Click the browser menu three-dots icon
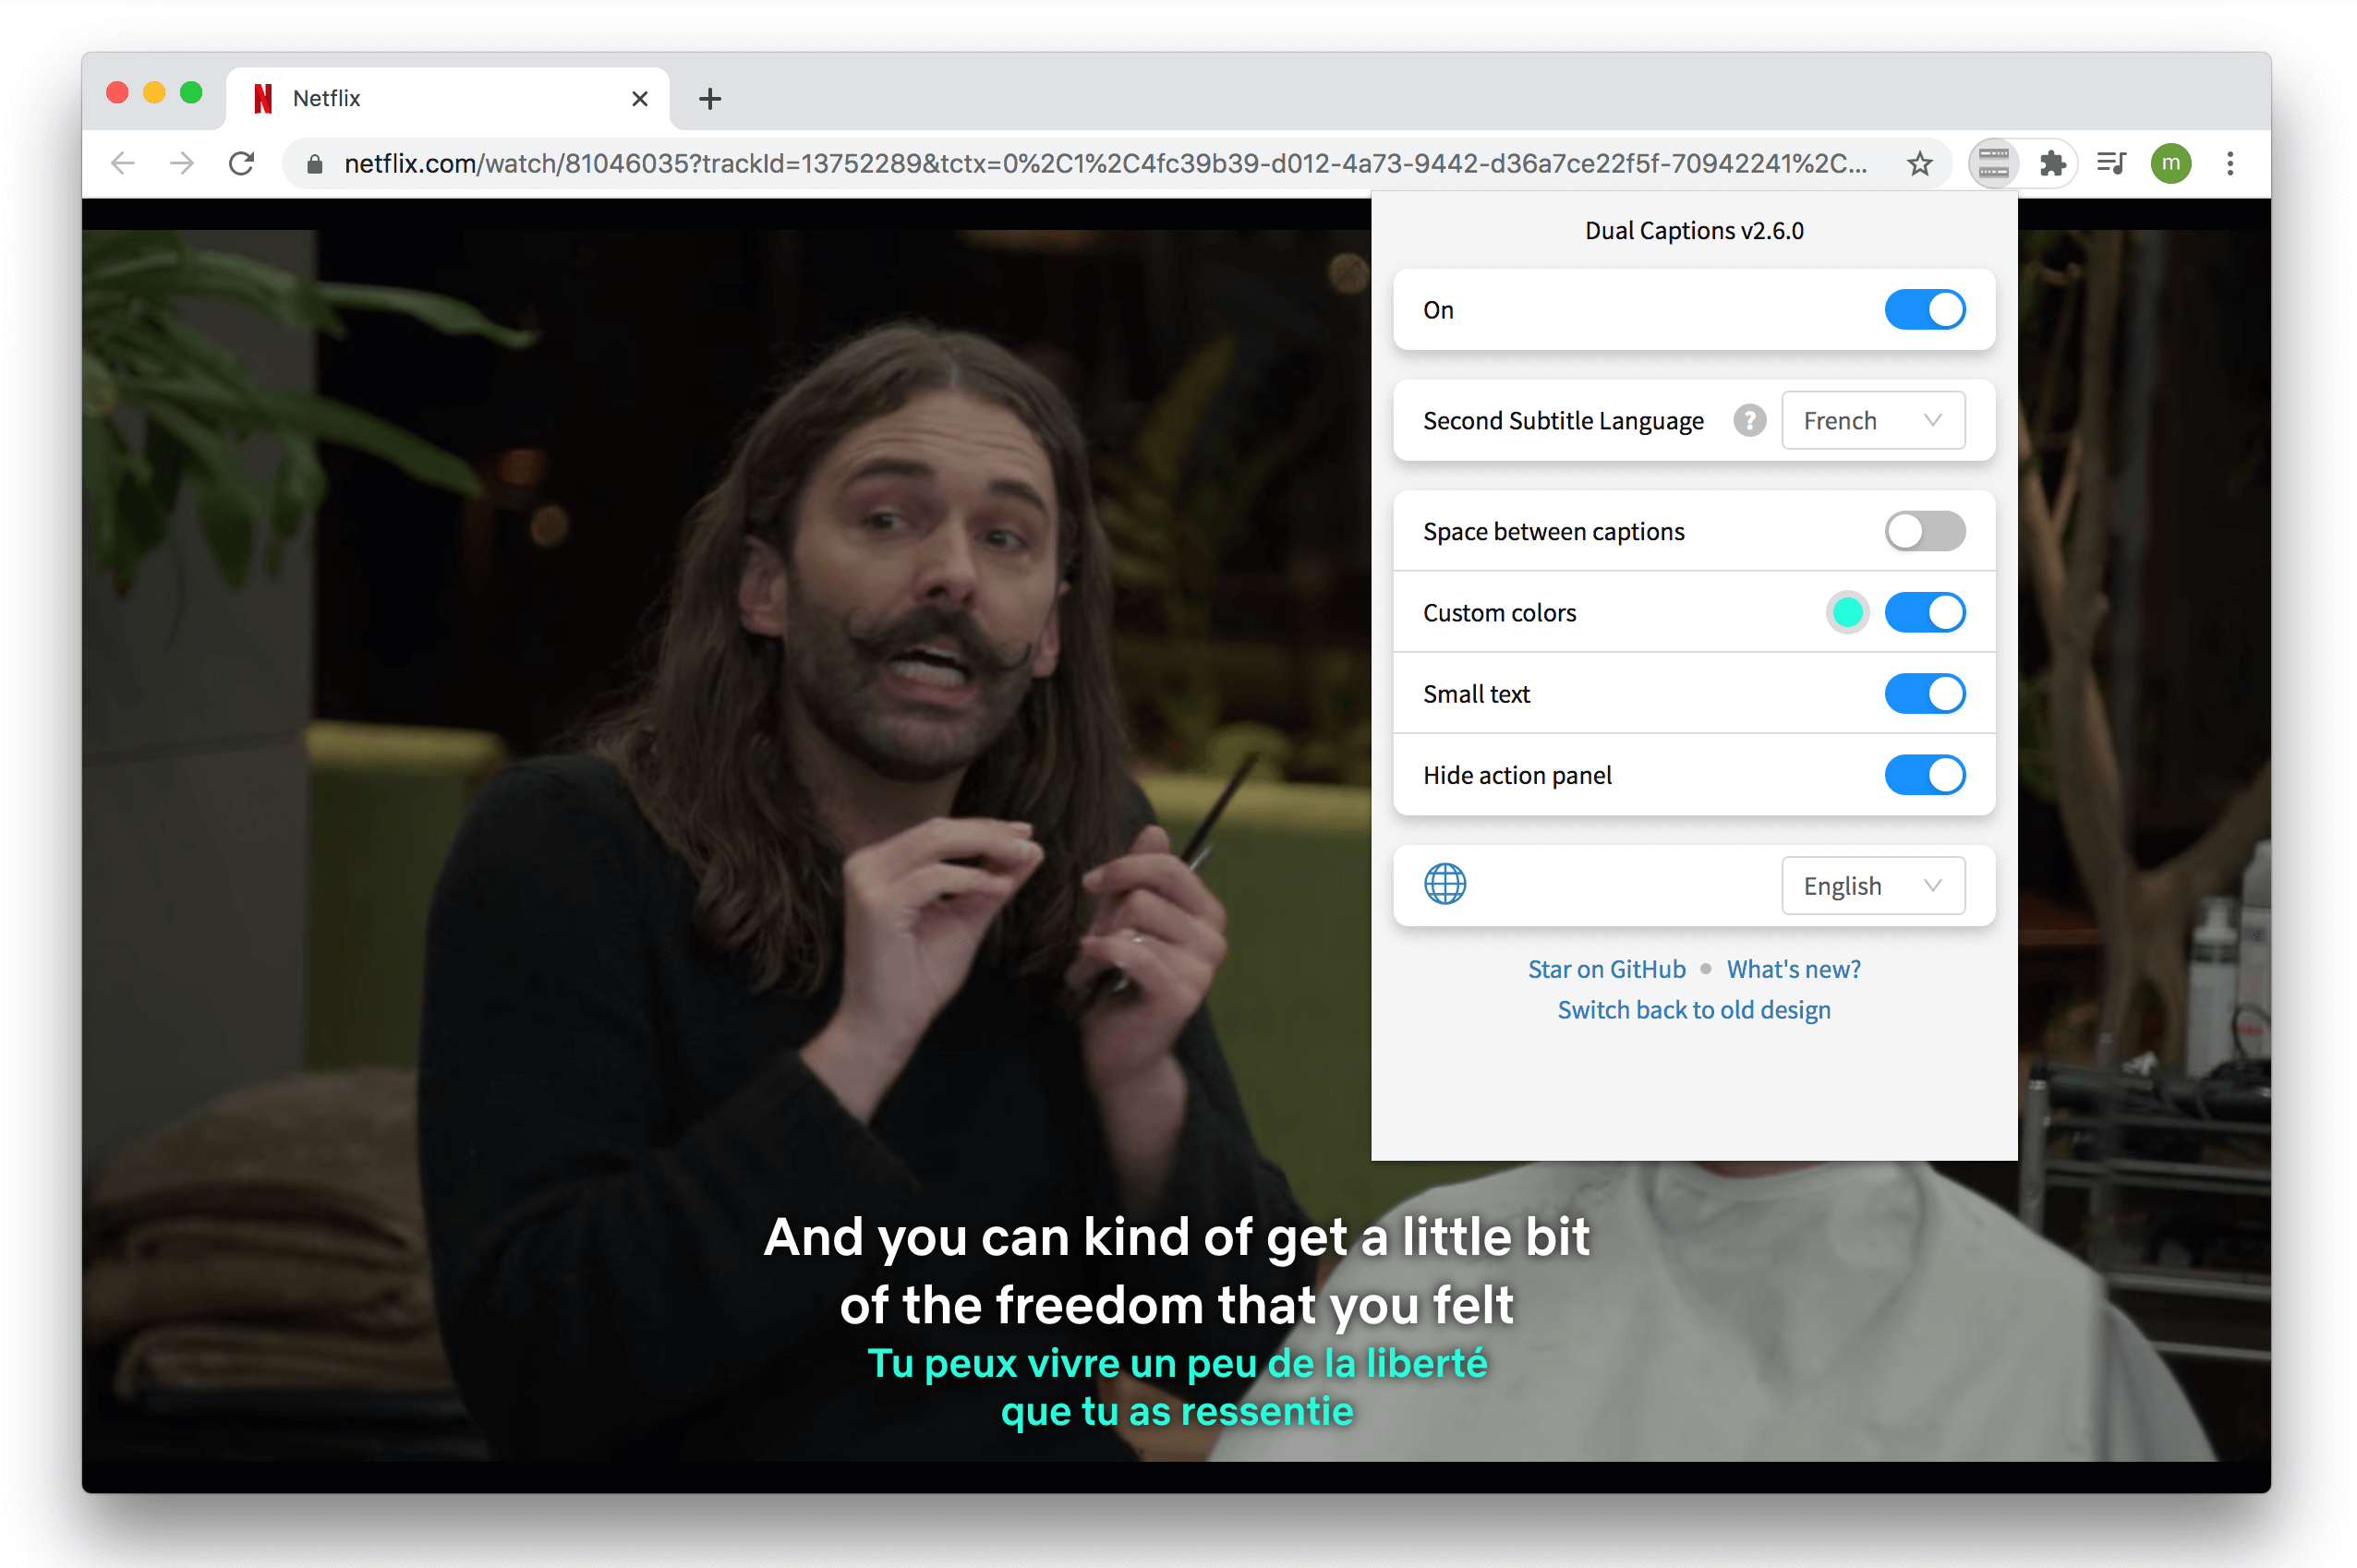Screen dimensions: 2357x1568 tap(2231, 163)
